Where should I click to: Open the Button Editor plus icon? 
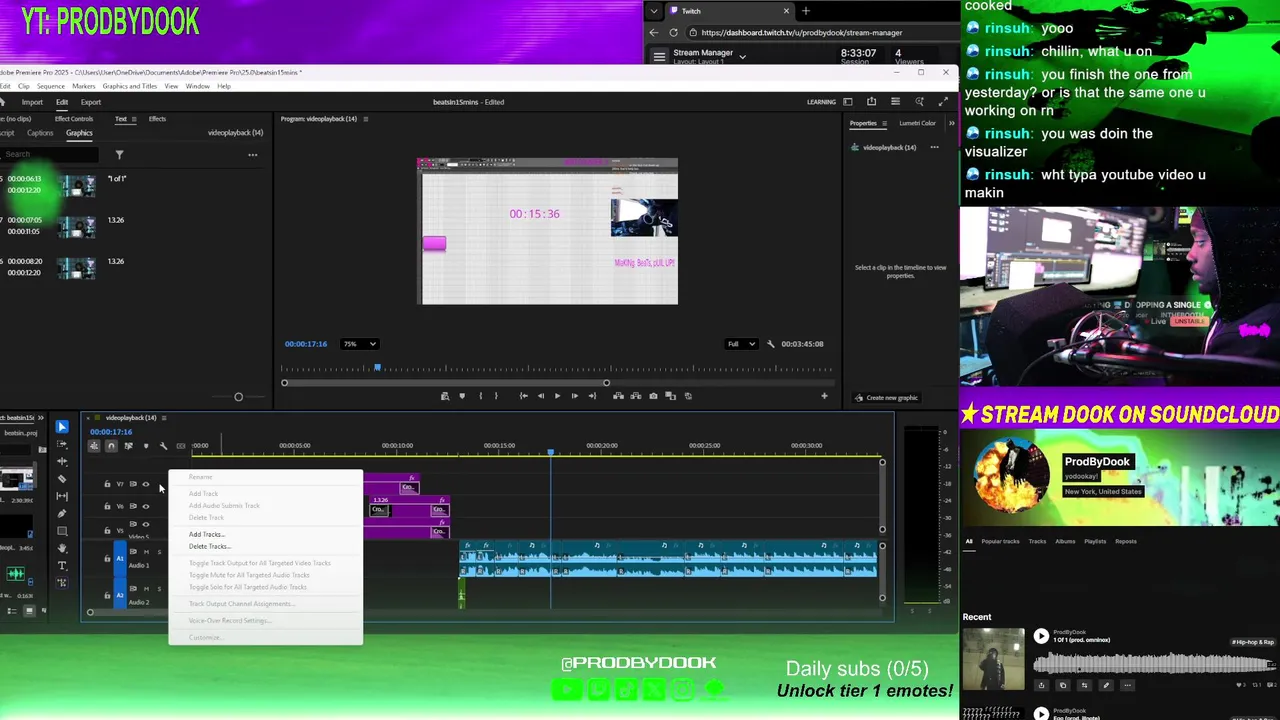pos(824,396)
